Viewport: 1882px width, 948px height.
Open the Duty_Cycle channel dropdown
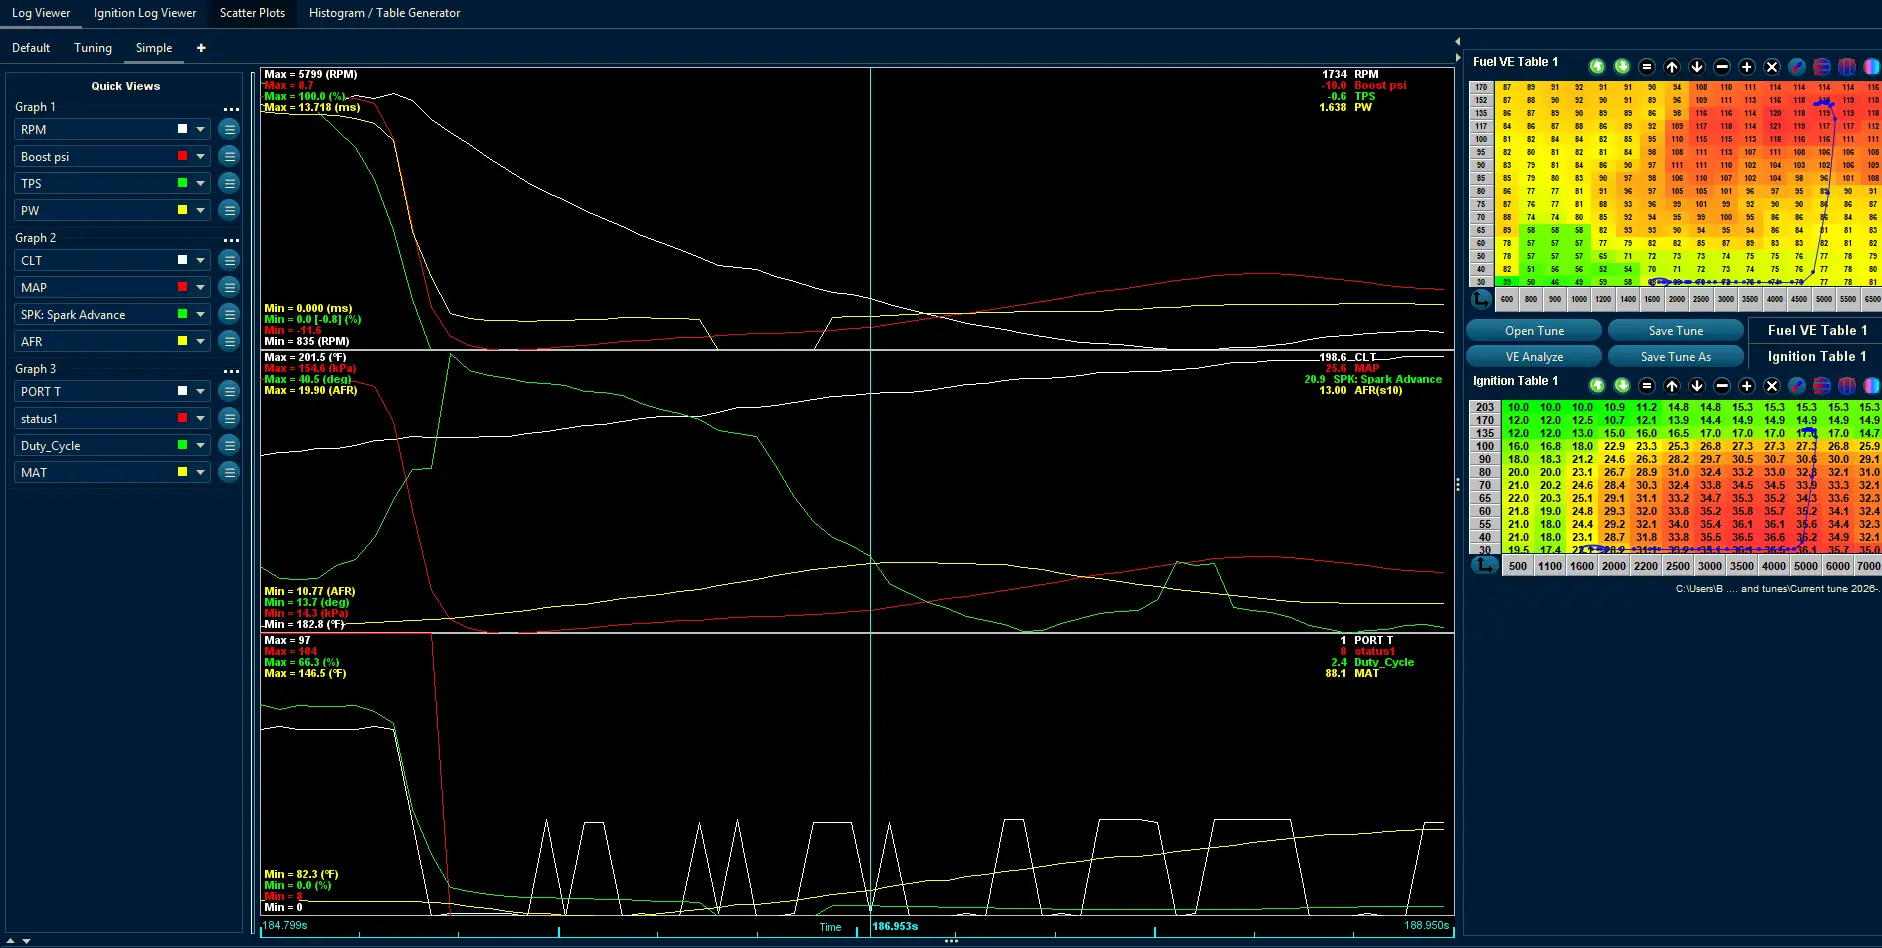201,445
